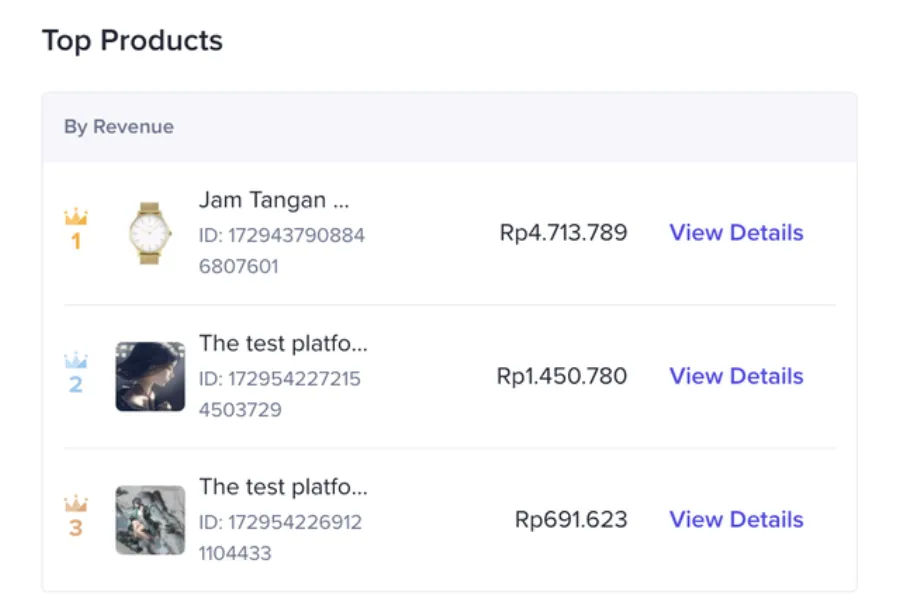900x600 pixels.
Task: Click second-ranked The test platfo... title
Action: [x=283, y=343]
